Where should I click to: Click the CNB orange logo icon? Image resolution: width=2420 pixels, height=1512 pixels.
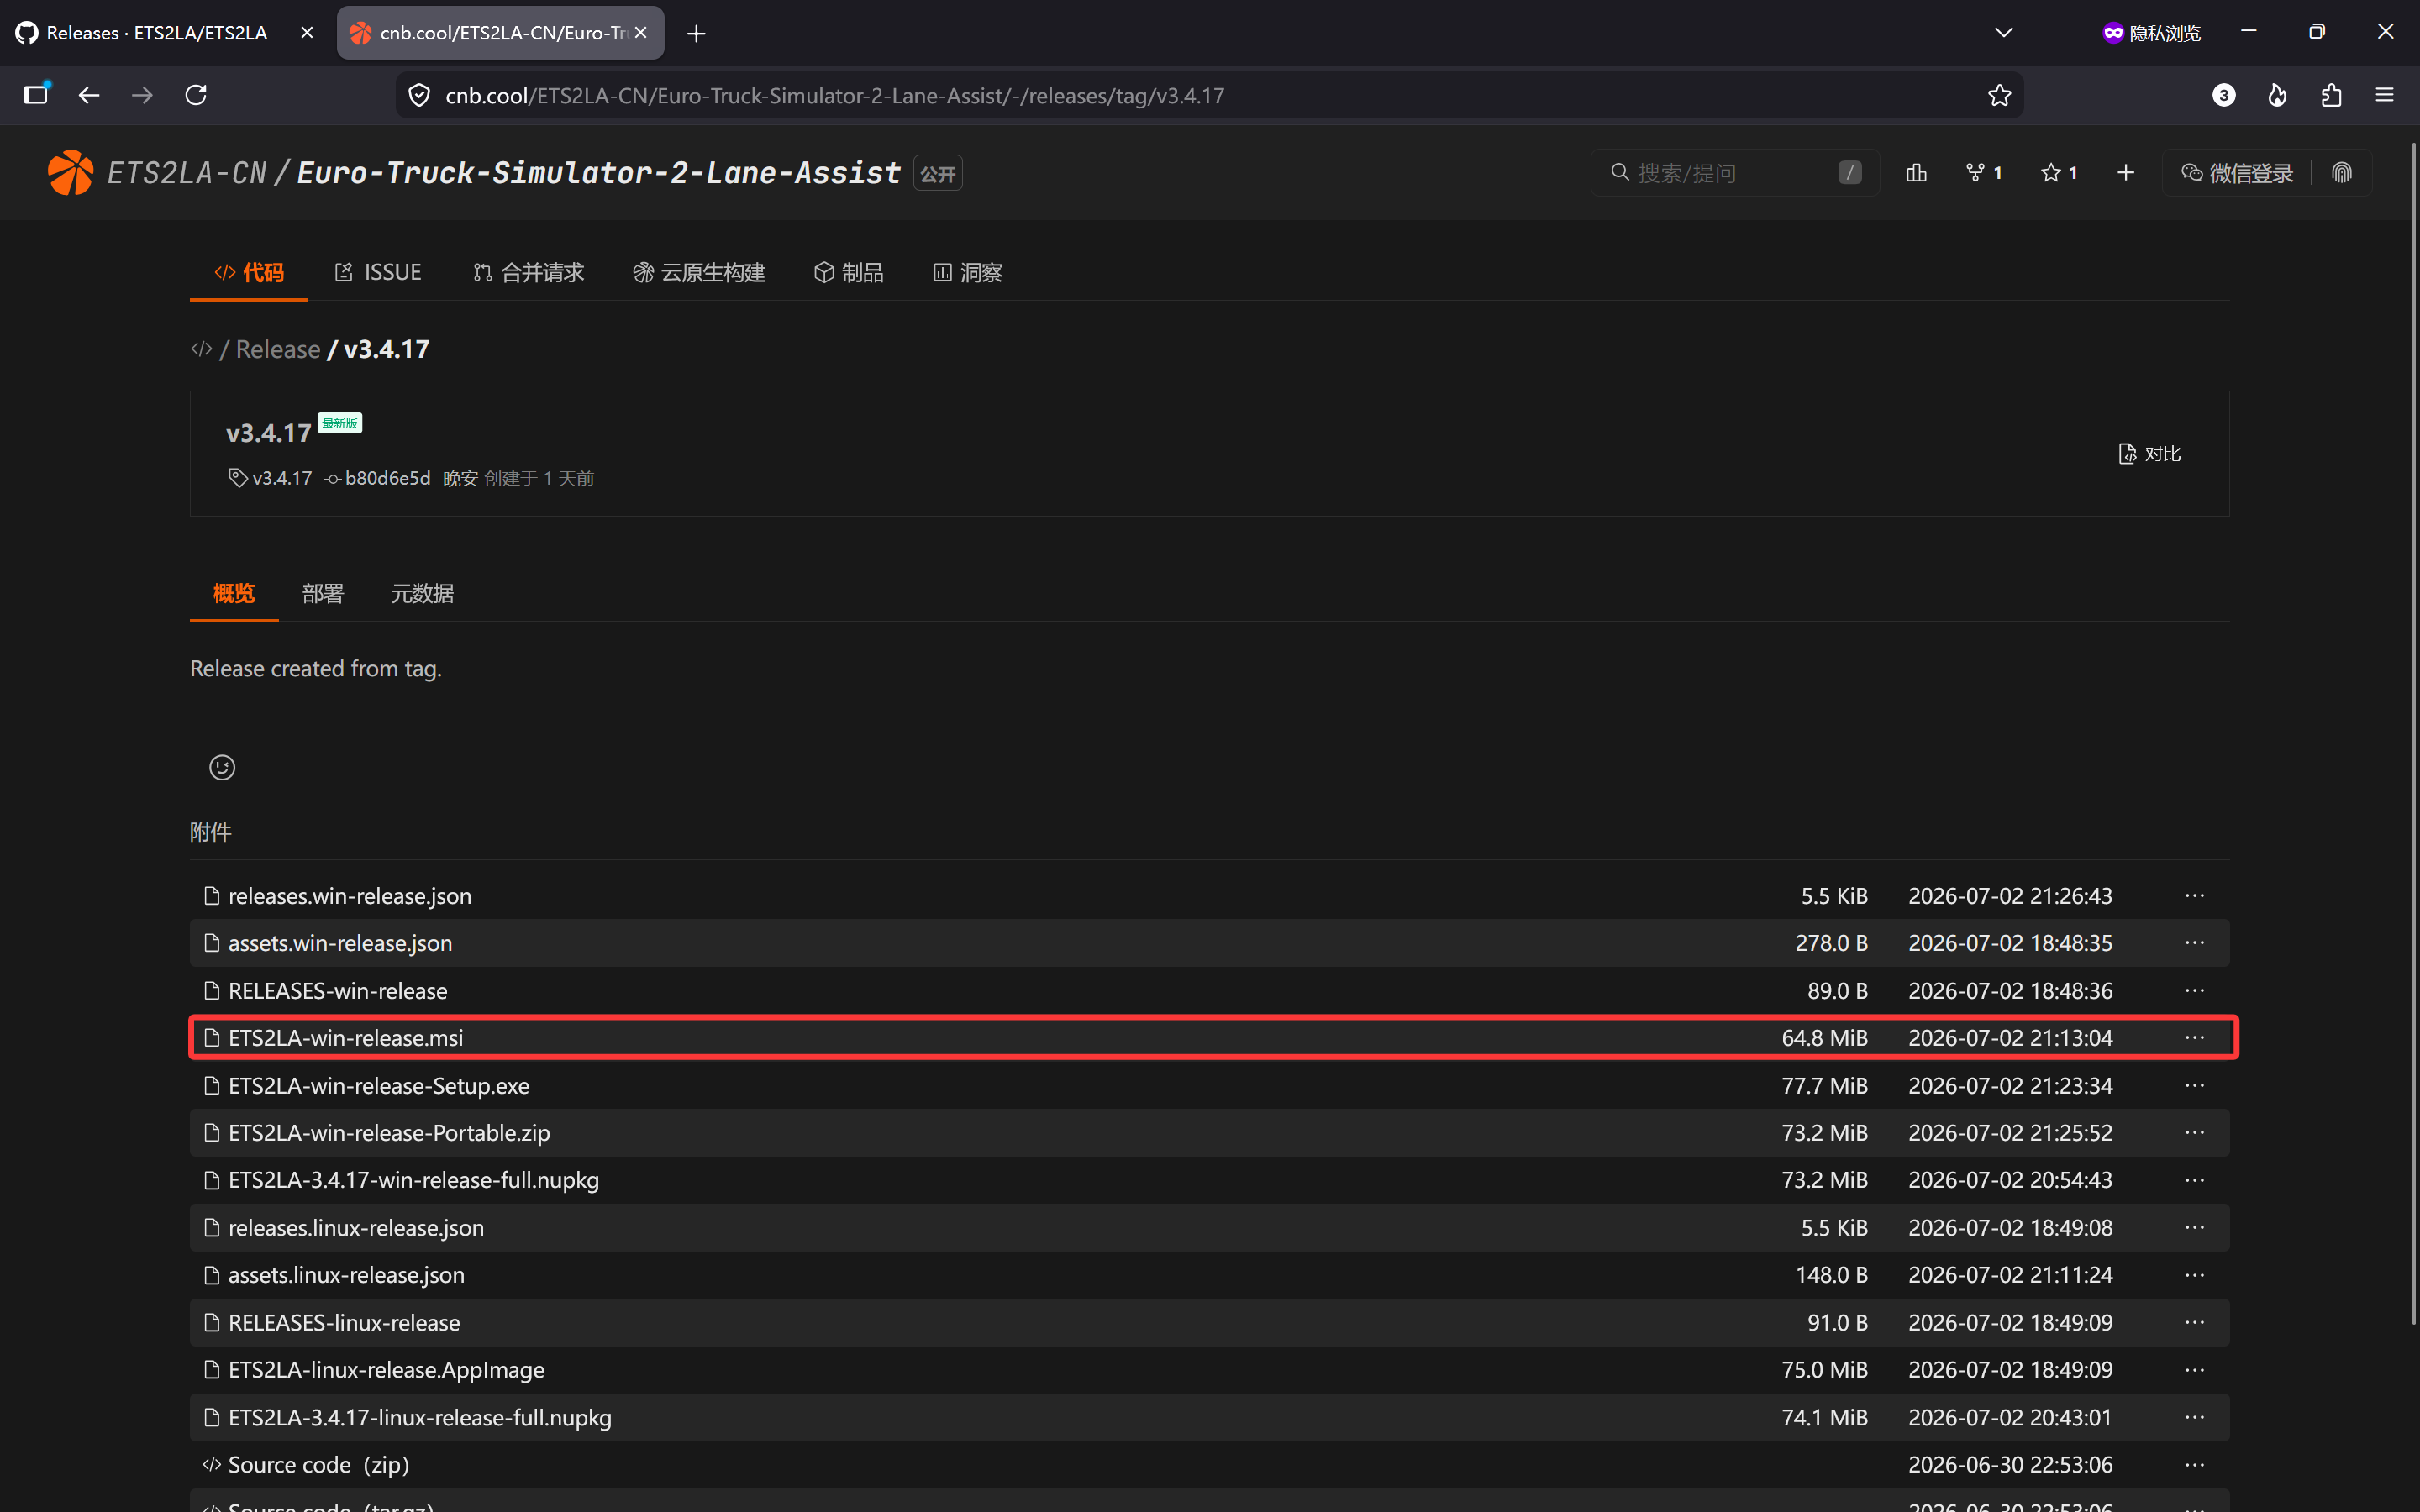(70, 172)
